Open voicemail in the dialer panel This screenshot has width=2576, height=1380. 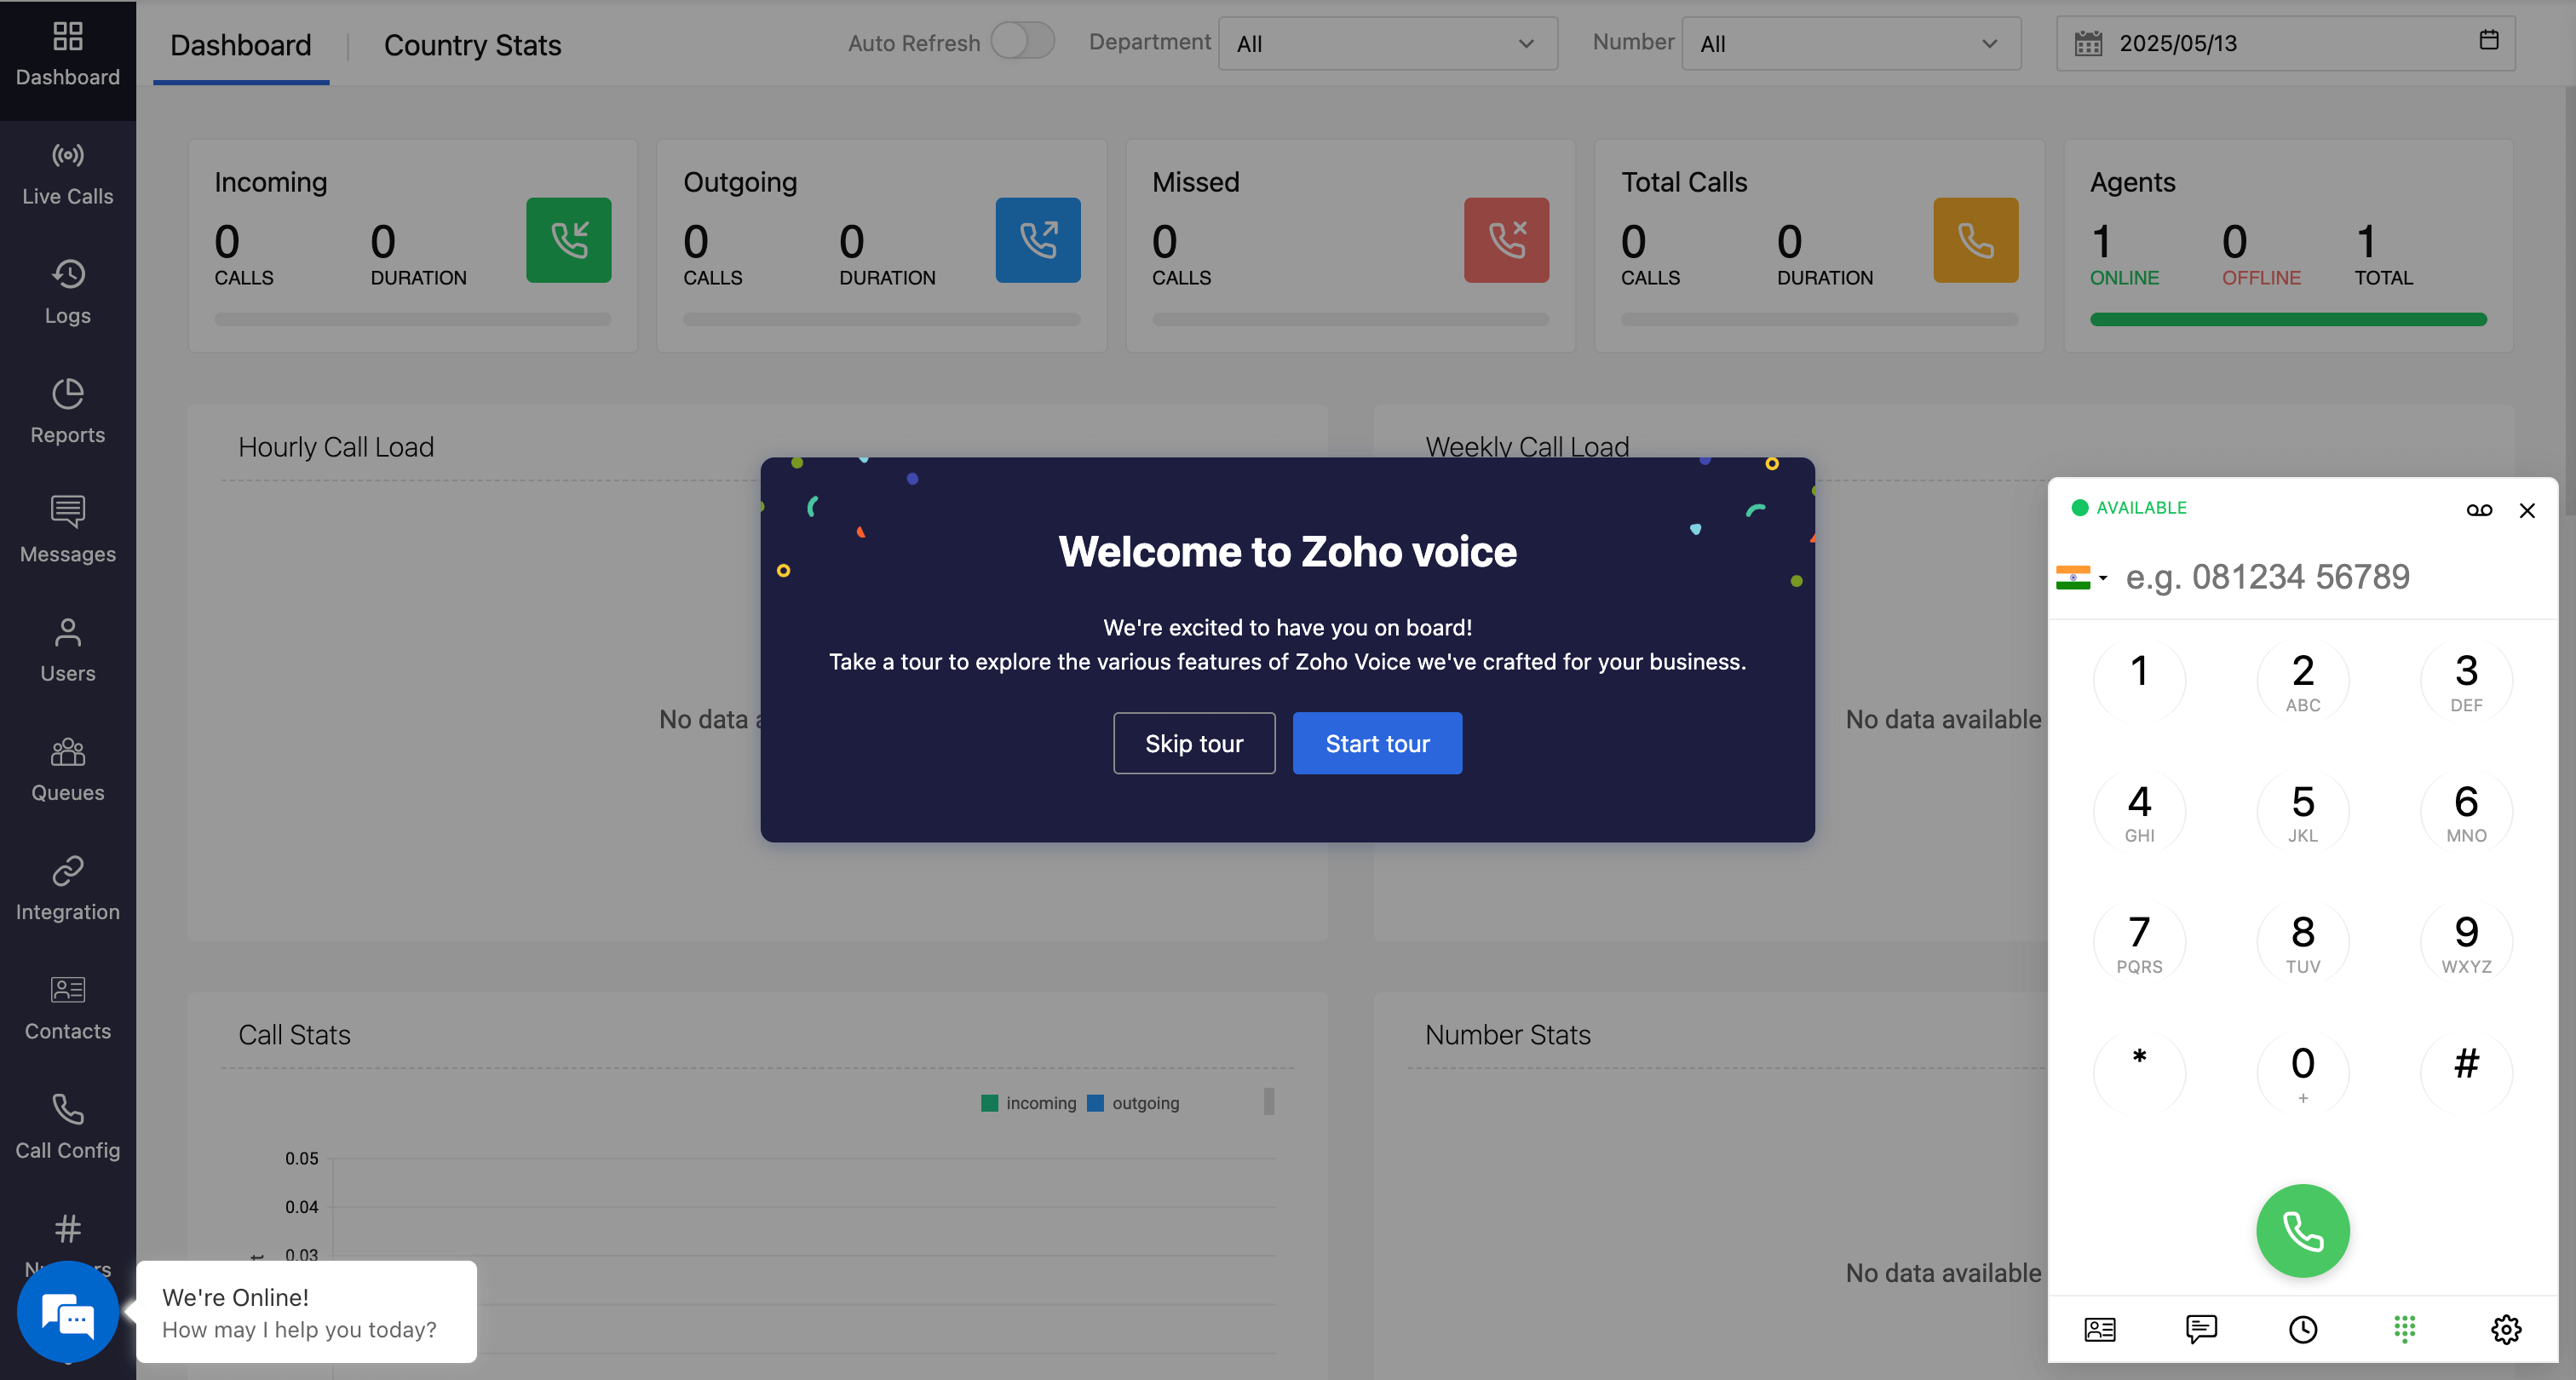pos(2480,510)
